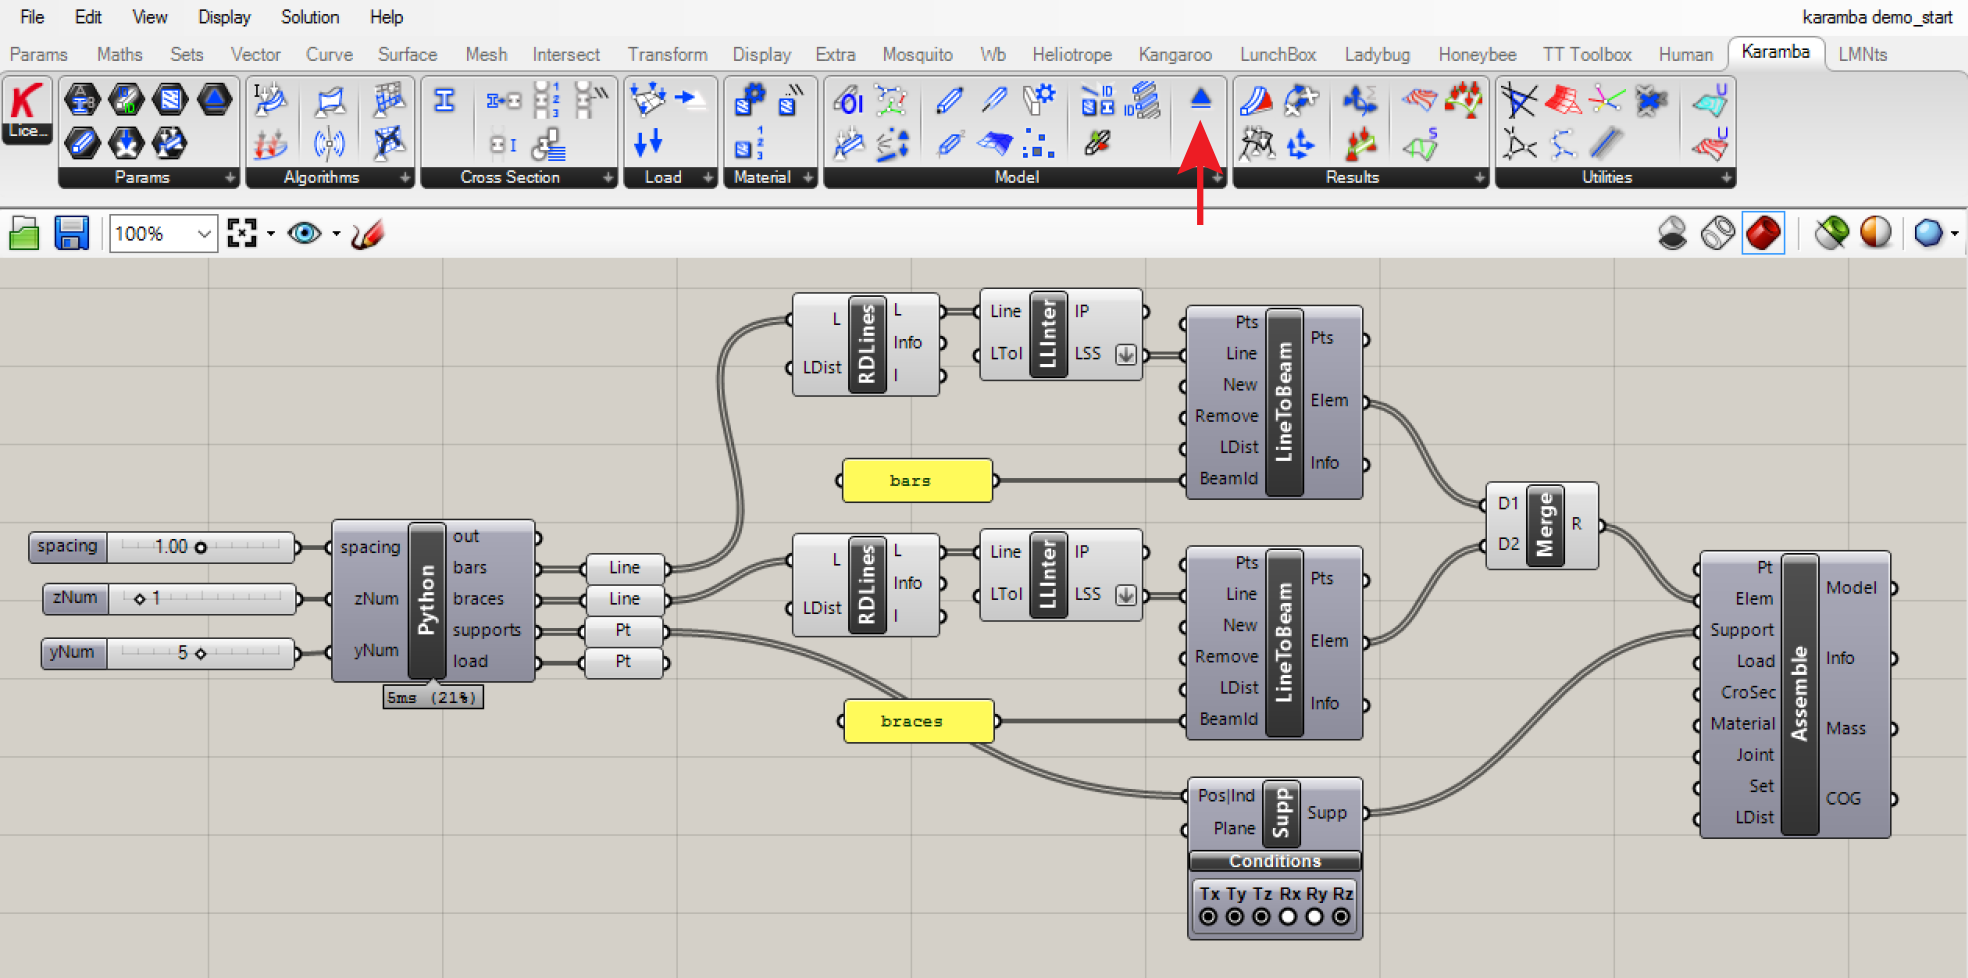Toggle the Ry support condition
Image resolution: width=1968 pixels, height=978 pixels.
click(x=1315, y=916)
